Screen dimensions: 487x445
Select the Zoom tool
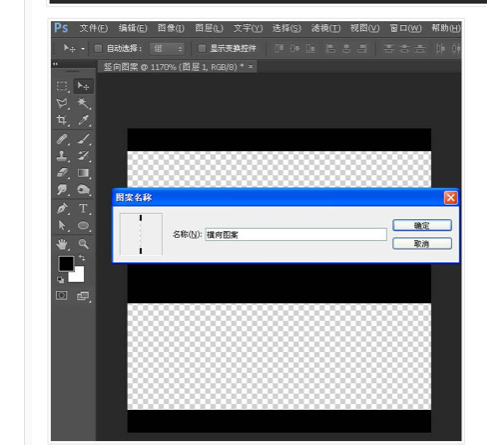pyautogui.click(x=83, y=244)
